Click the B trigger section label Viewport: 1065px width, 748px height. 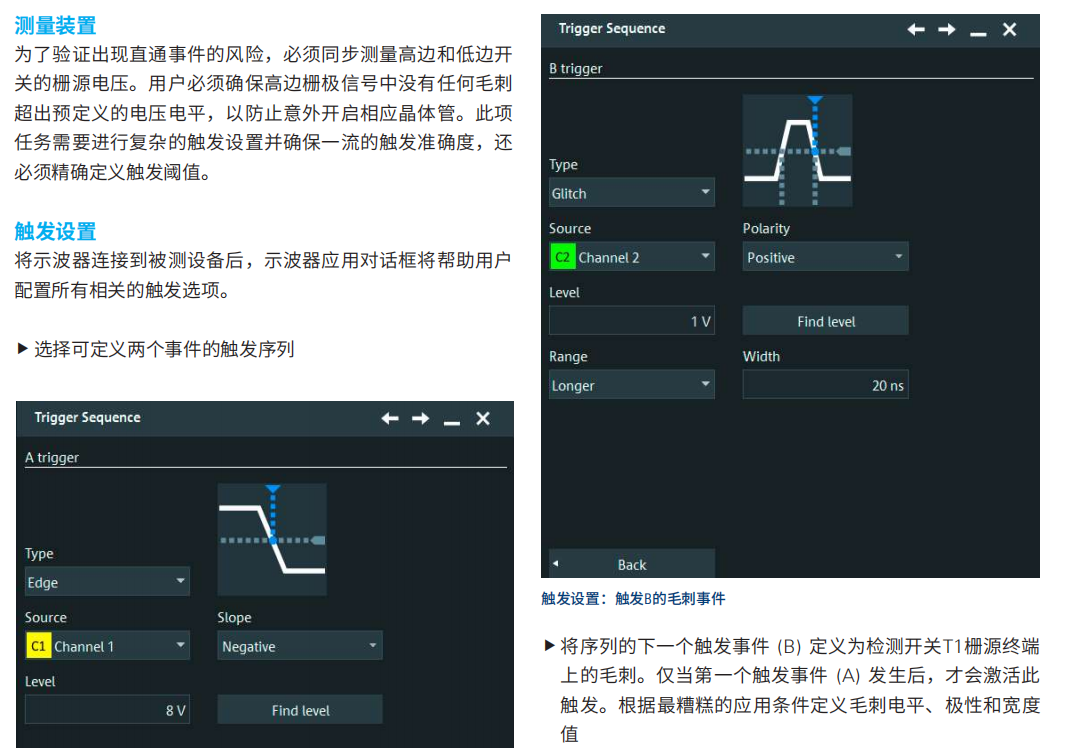pyautogui.click(x=575, y=69)
